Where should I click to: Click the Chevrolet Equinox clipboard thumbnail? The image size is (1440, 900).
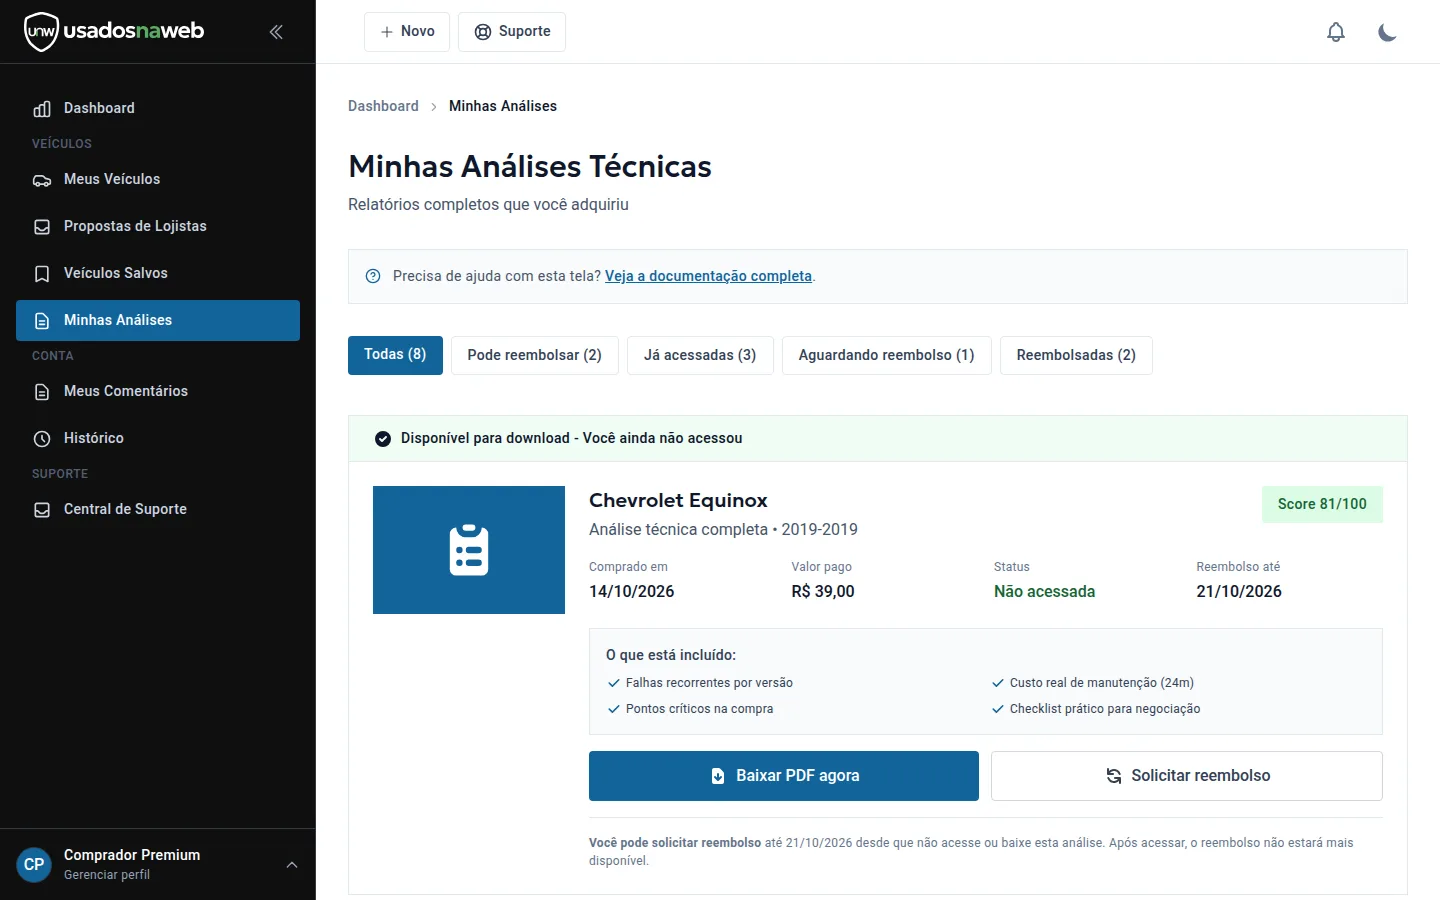tap(469, 550)
